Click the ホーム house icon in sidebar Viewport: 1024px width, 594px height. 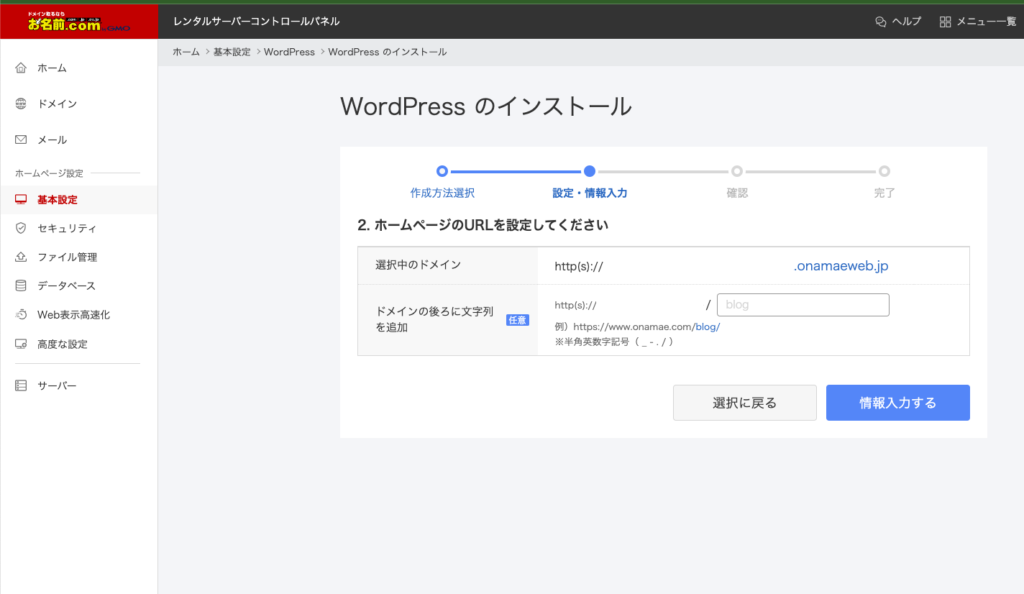click(21, 68)
